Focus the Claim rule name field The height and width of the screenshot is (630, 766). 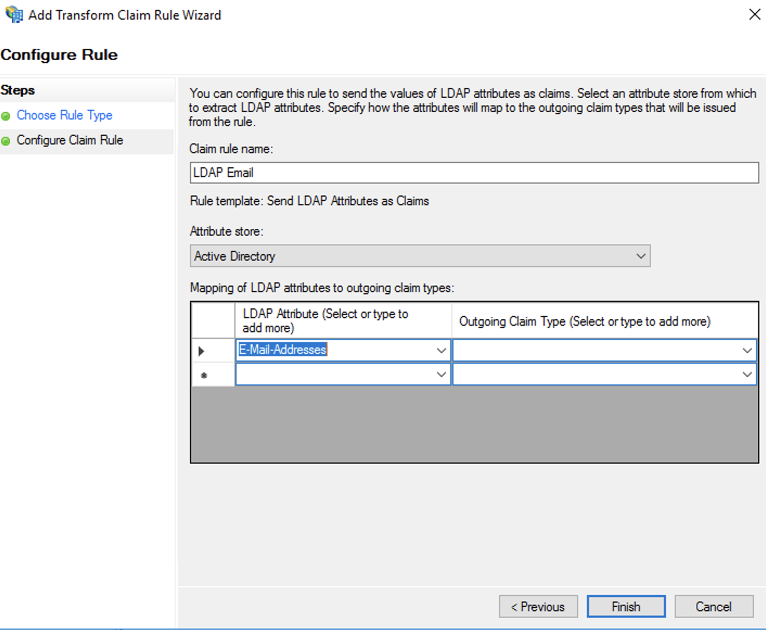click(x=474, y=173)
